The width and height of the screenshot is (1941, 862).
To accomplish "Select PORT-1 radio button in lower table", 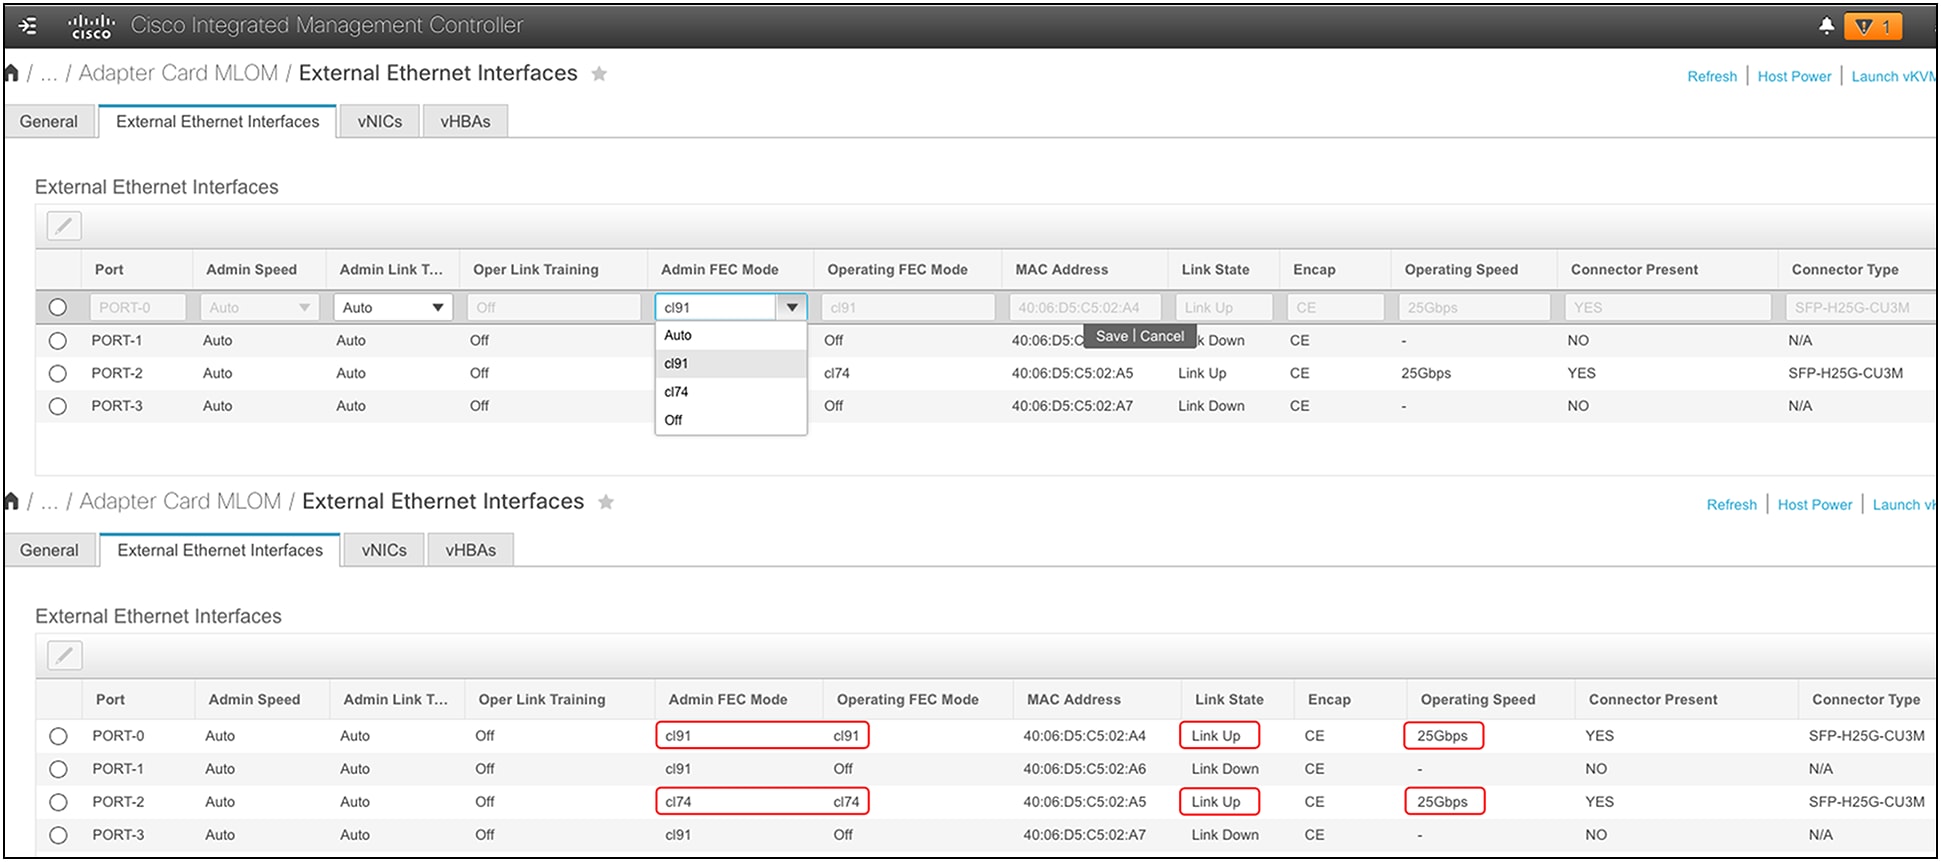I will (x=58, y=770).
